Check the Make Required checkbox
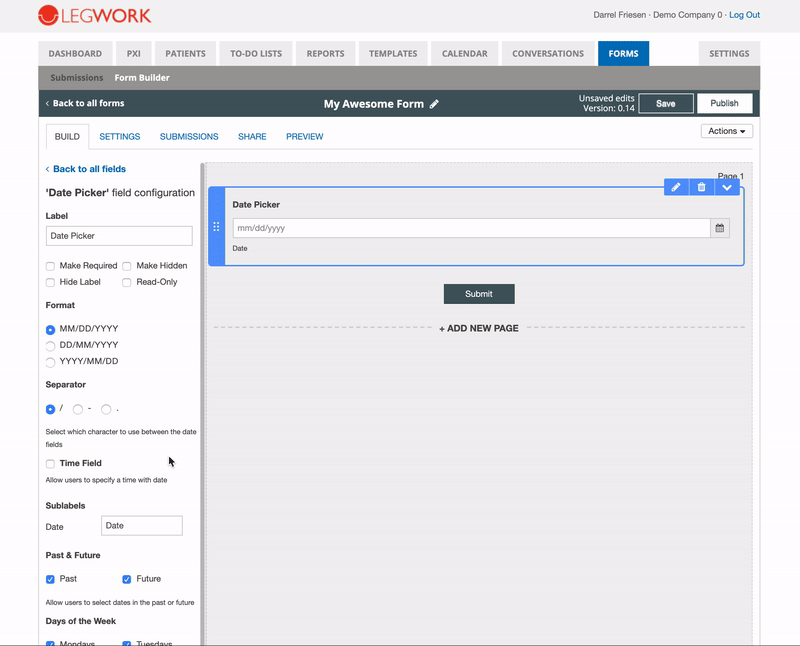 [50, 266]
